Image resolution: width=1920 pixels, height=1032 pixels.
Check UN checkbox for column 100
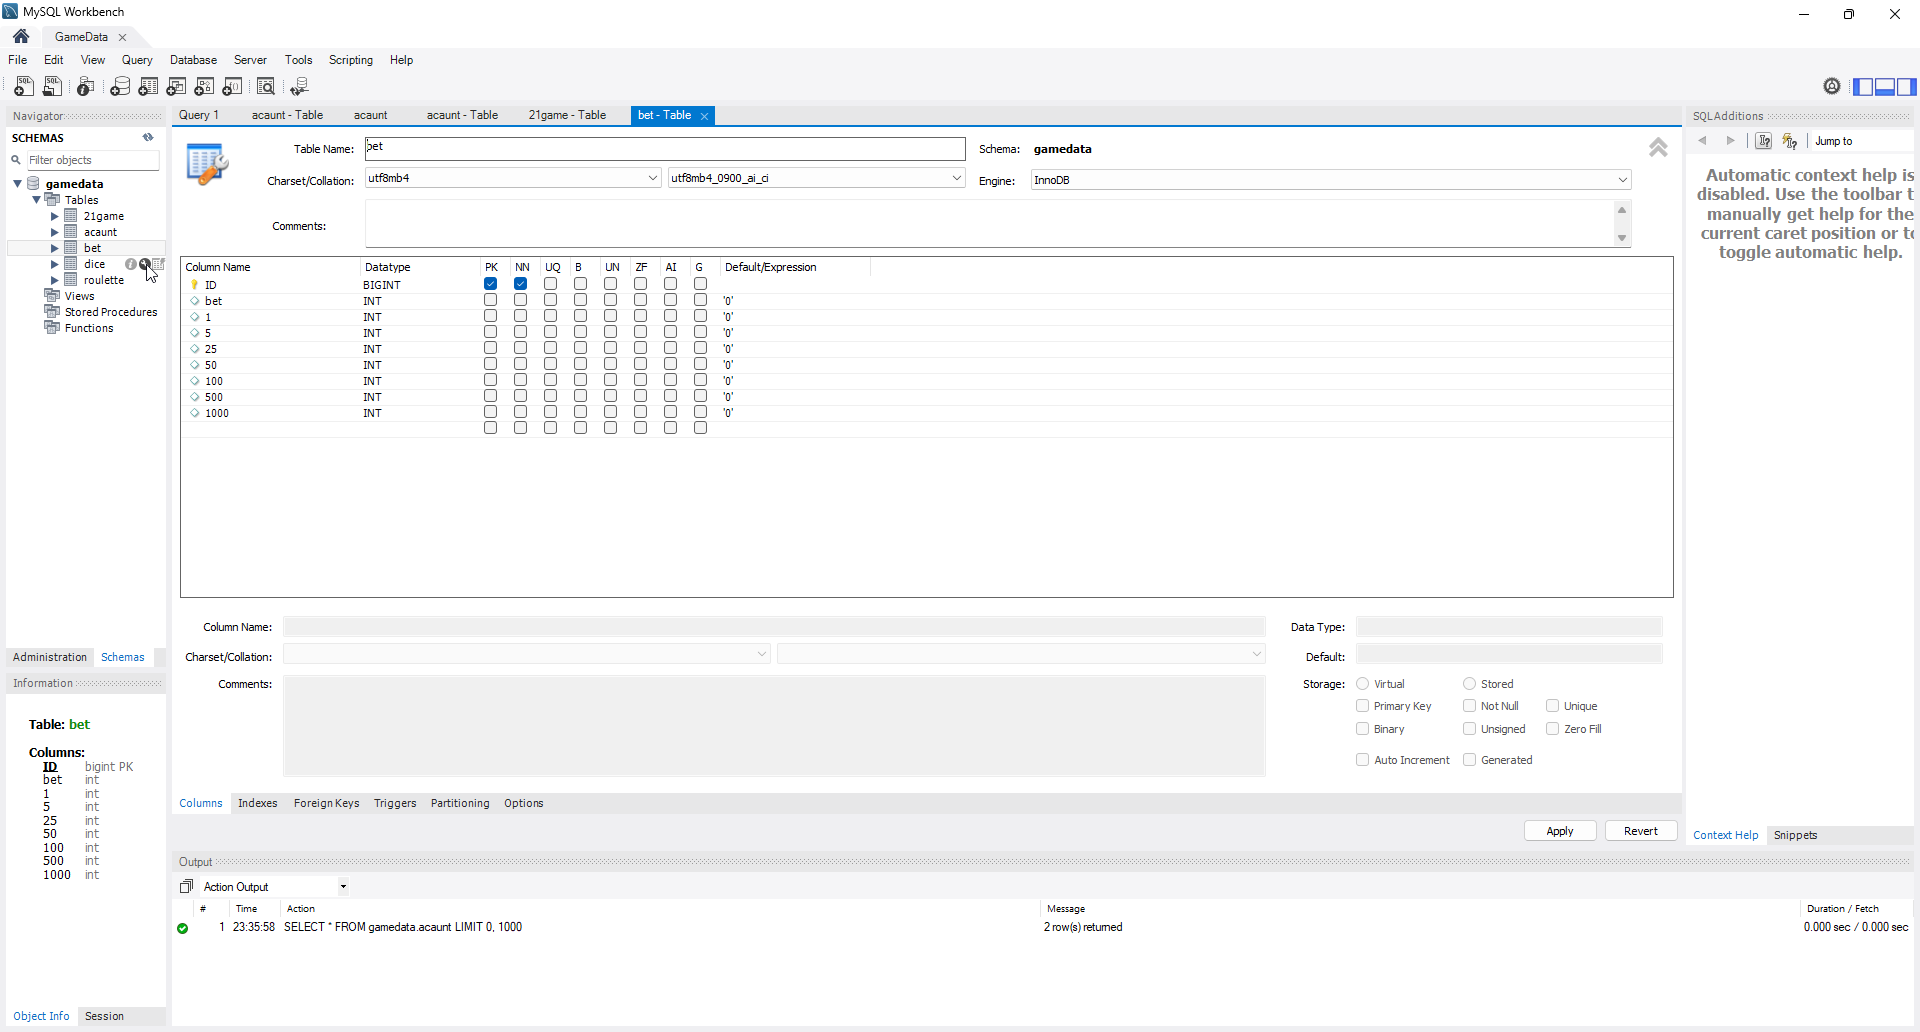(x=610, y=380)
